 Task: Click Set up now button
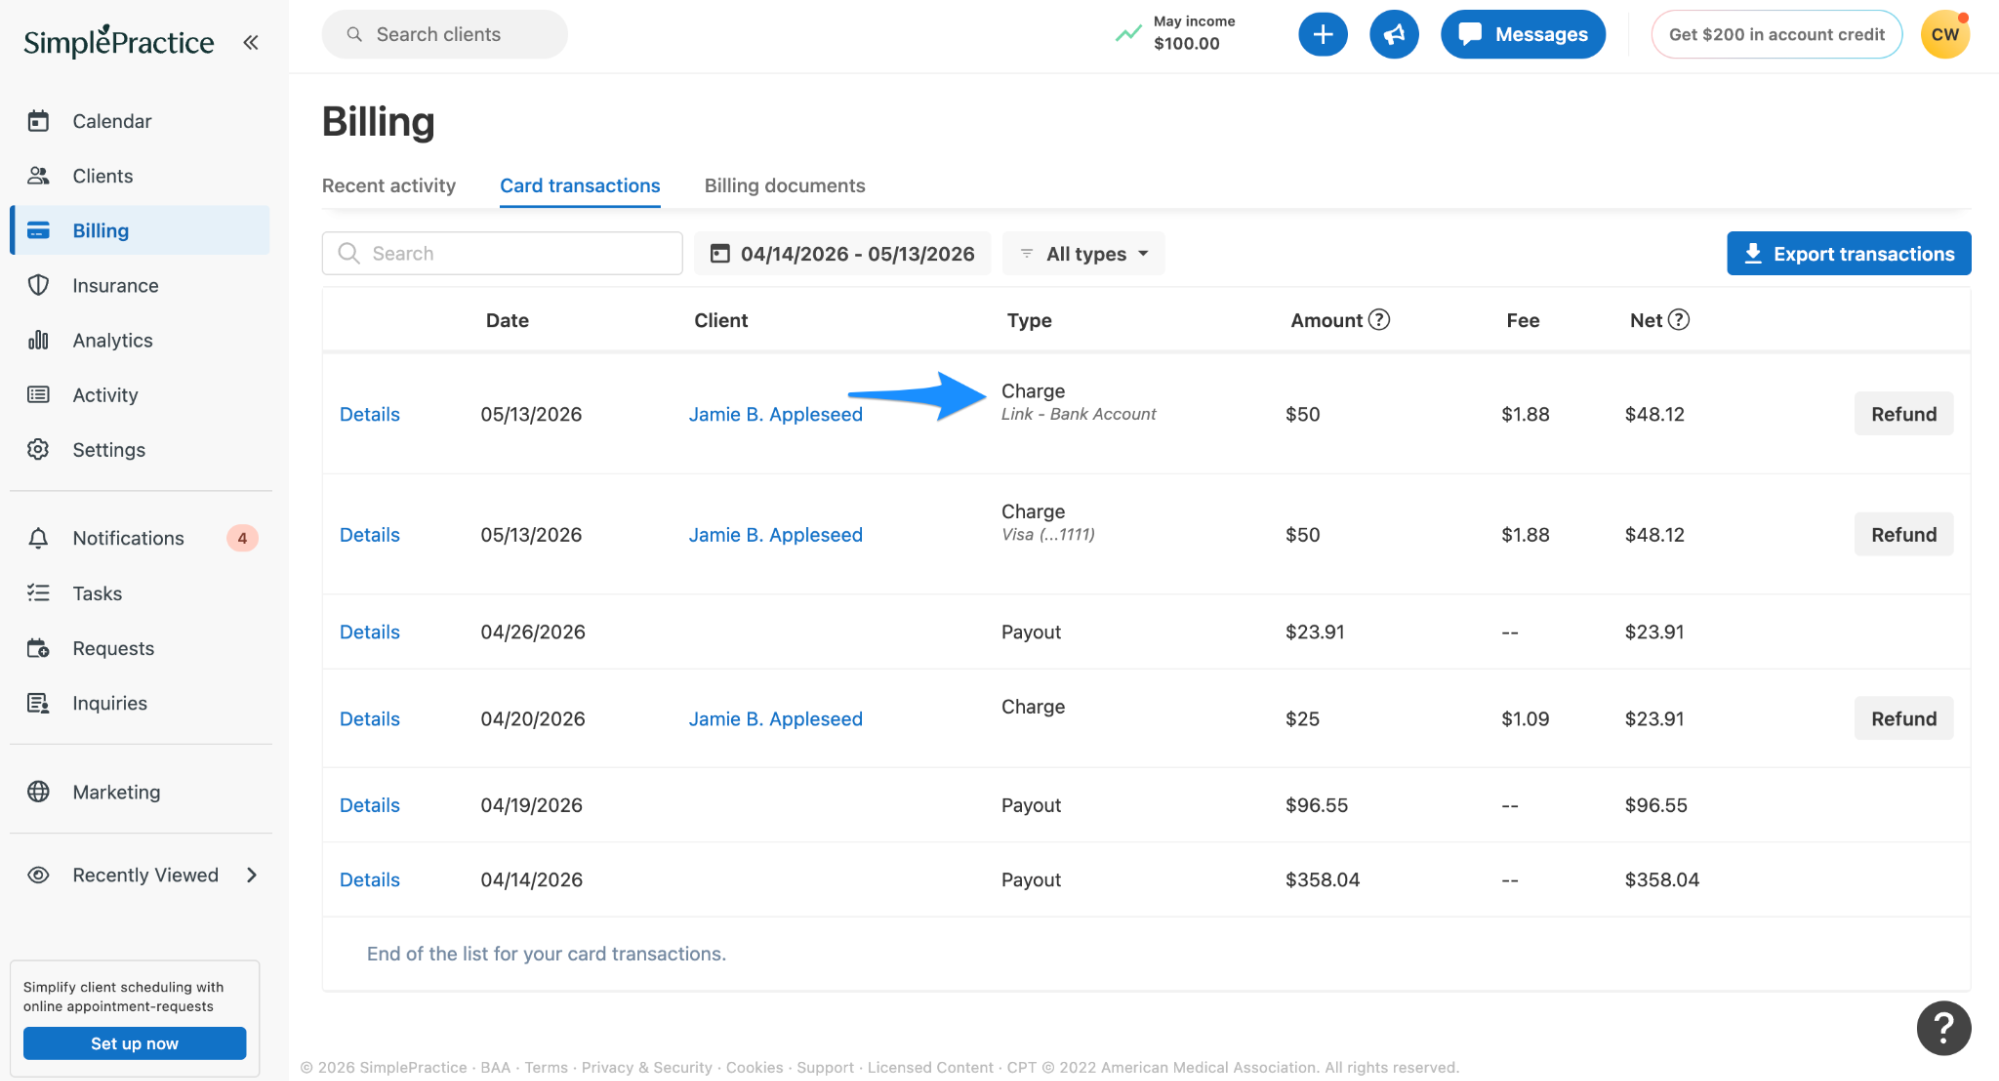tap(134, 1043)
